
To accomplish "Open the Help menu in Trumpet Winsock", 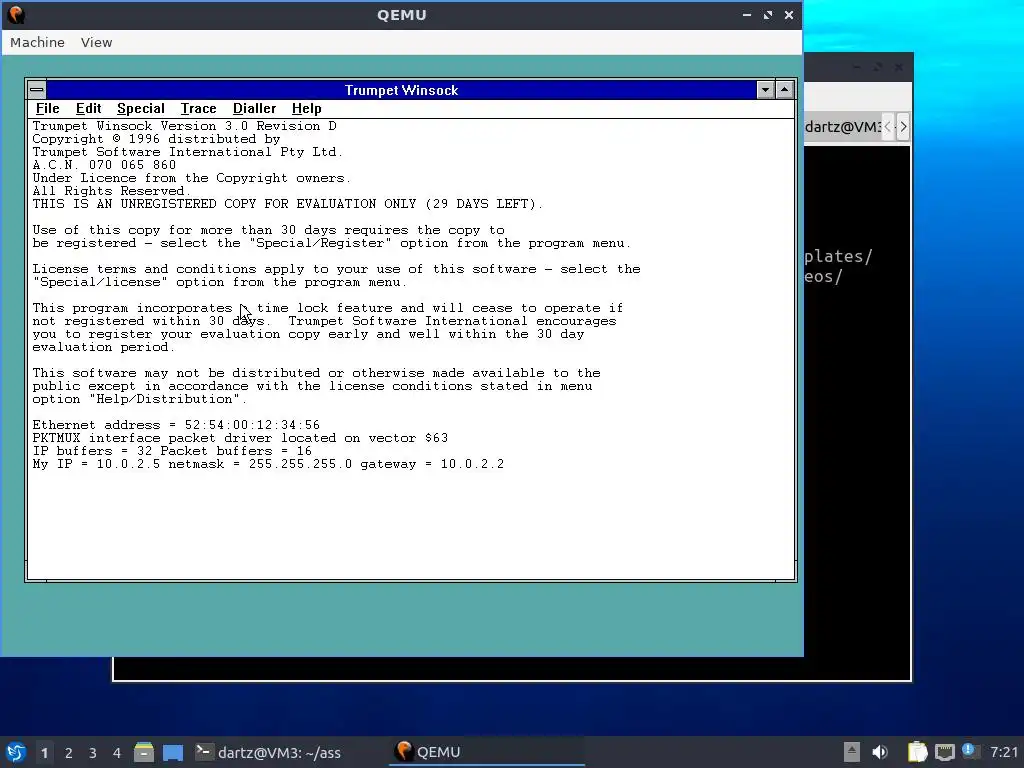I will coord(306,108).
